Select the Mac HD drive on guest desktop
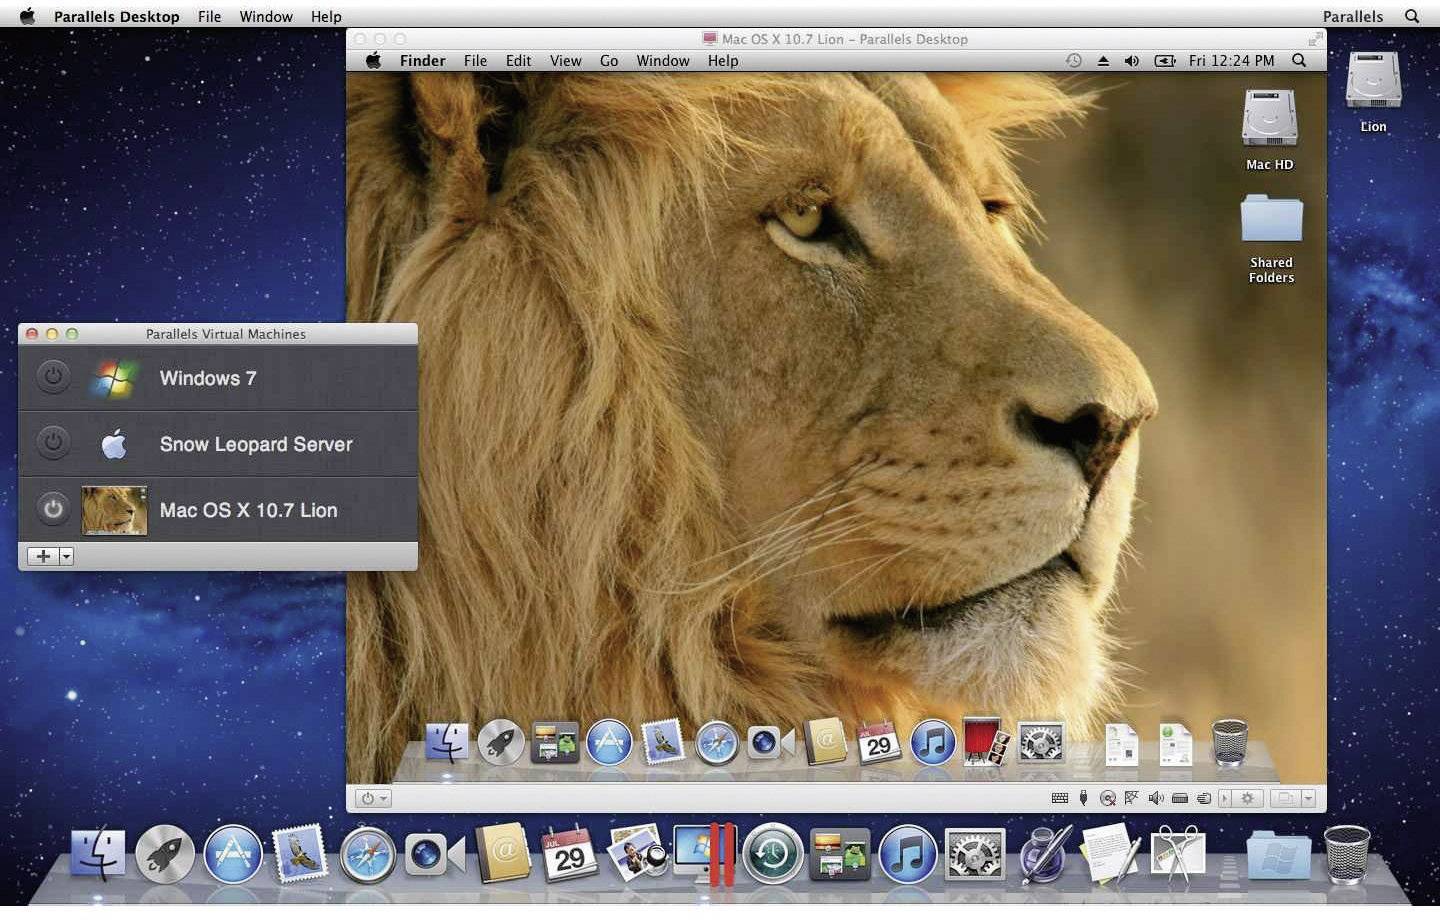The height and width of the screenshot is (920, 1440). 1270,128
